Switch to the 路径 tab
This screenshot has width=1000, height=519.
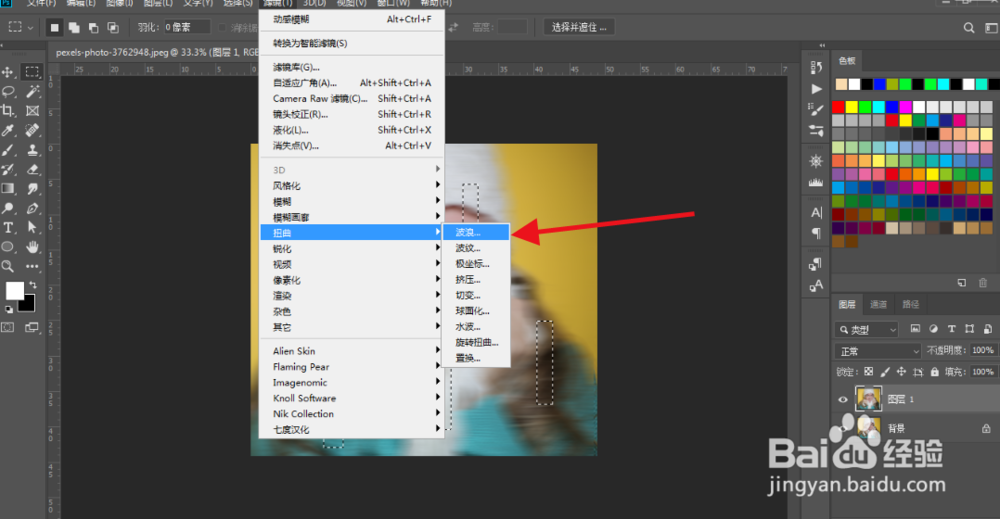(911, 305)
